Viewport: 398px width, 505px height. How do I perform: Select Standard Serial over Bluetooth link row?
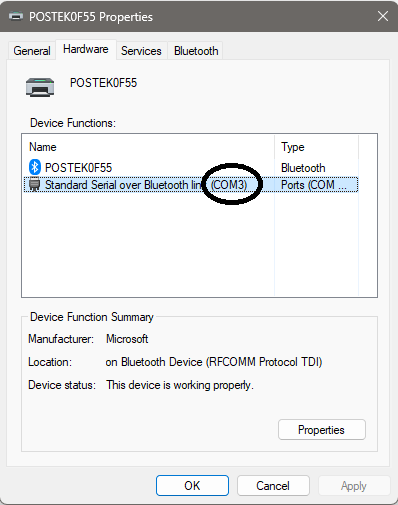coord(191,185)
